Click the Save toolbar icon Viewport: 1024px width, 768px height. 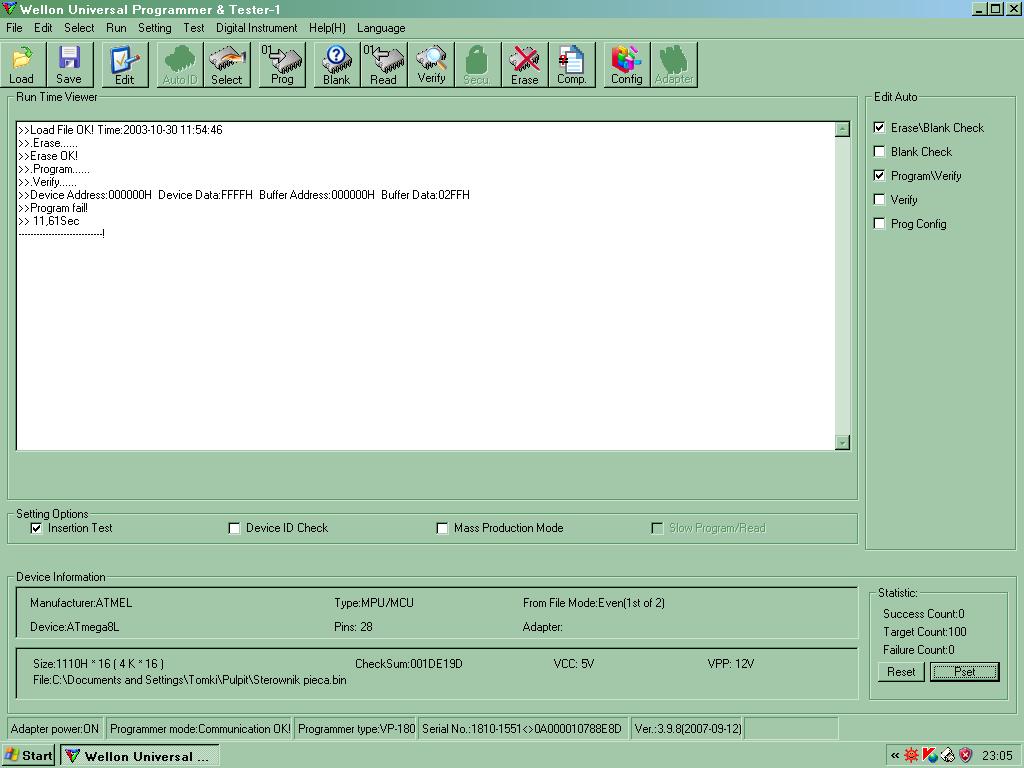coord(69,64)
